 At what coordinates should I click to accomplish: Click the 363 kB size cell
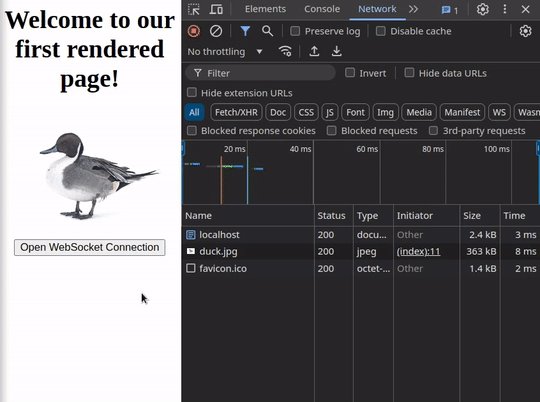tap(481, 251)
